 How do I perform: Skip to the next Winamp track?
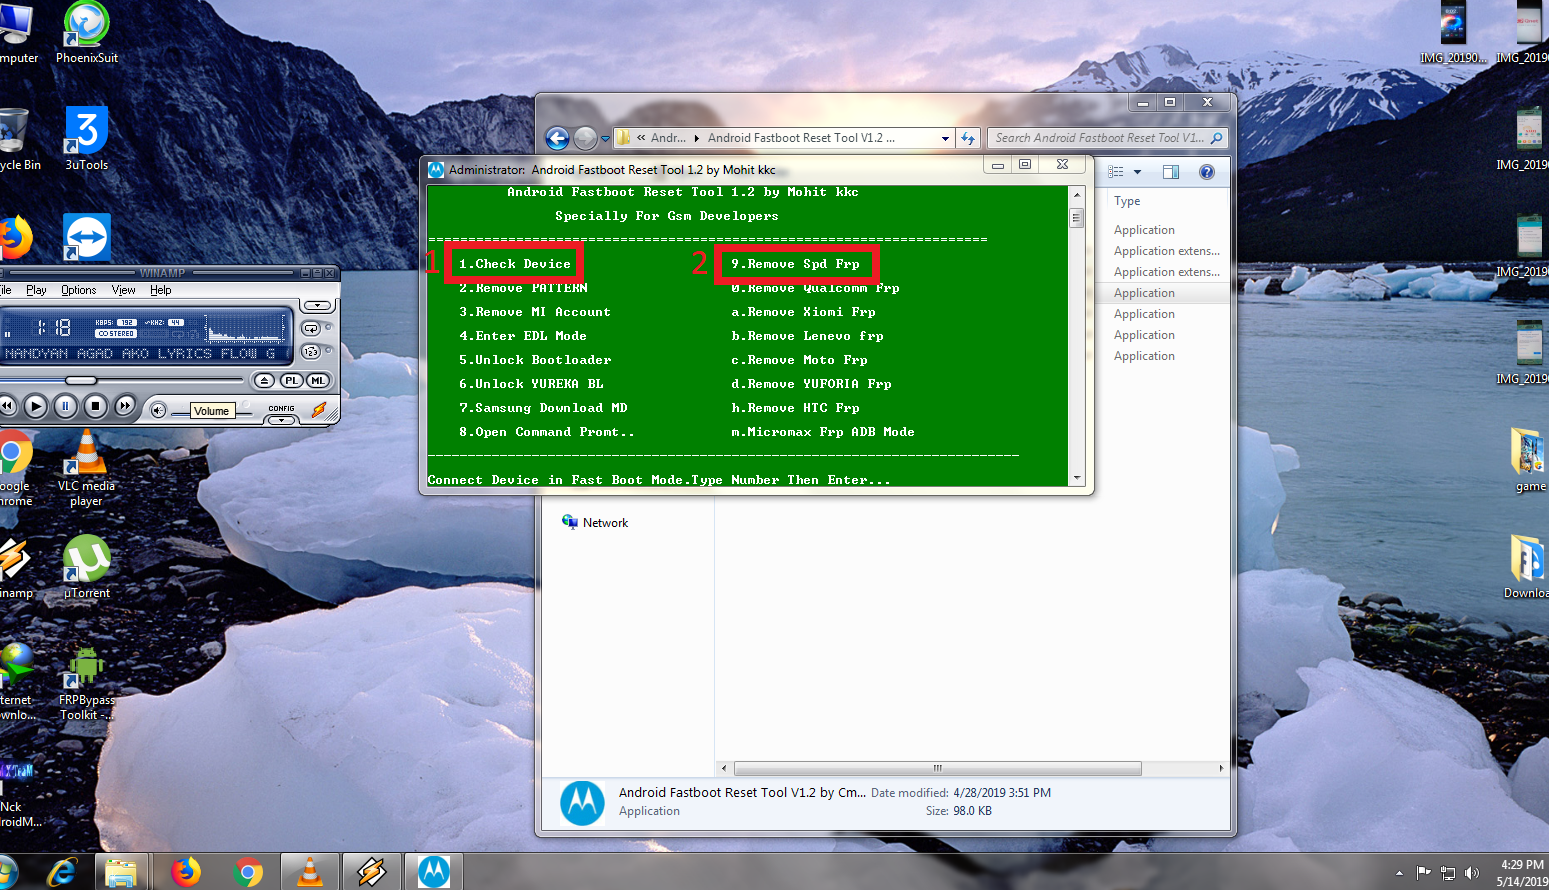[125, 406]
